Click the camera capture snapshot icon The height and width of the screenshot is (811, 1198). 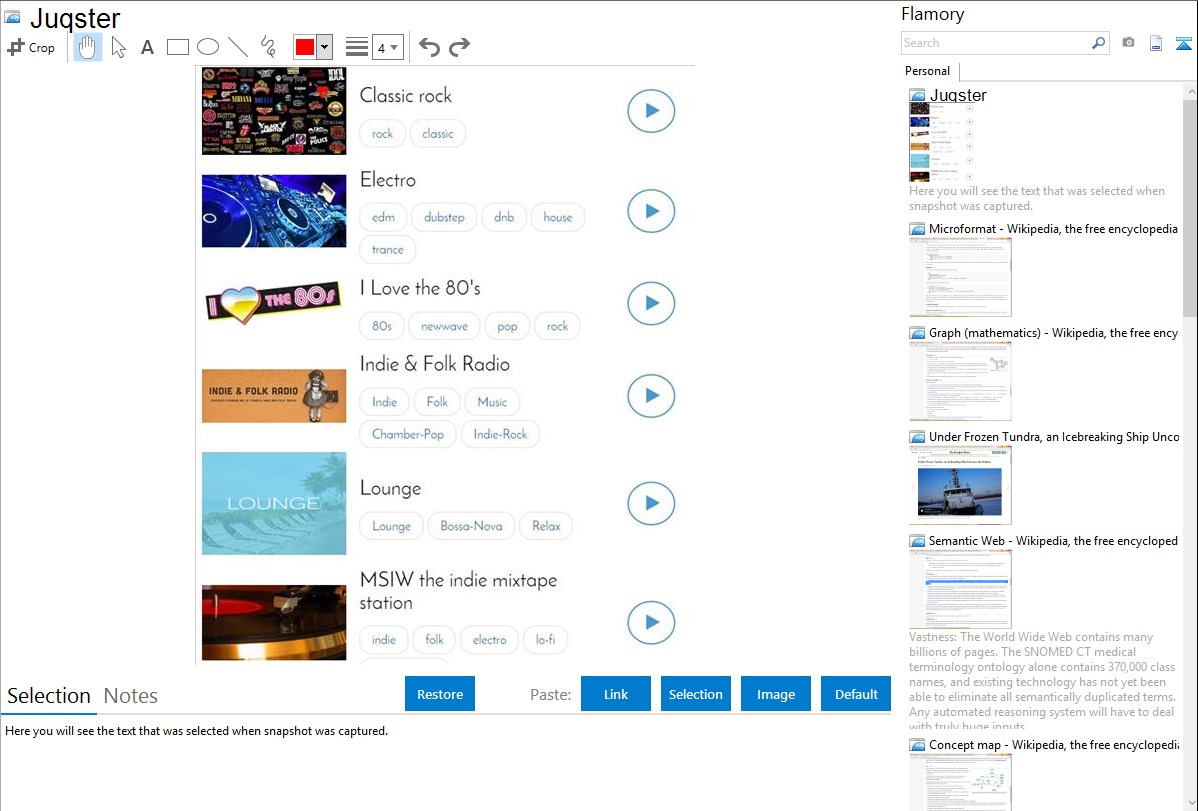pos(1128,43)
